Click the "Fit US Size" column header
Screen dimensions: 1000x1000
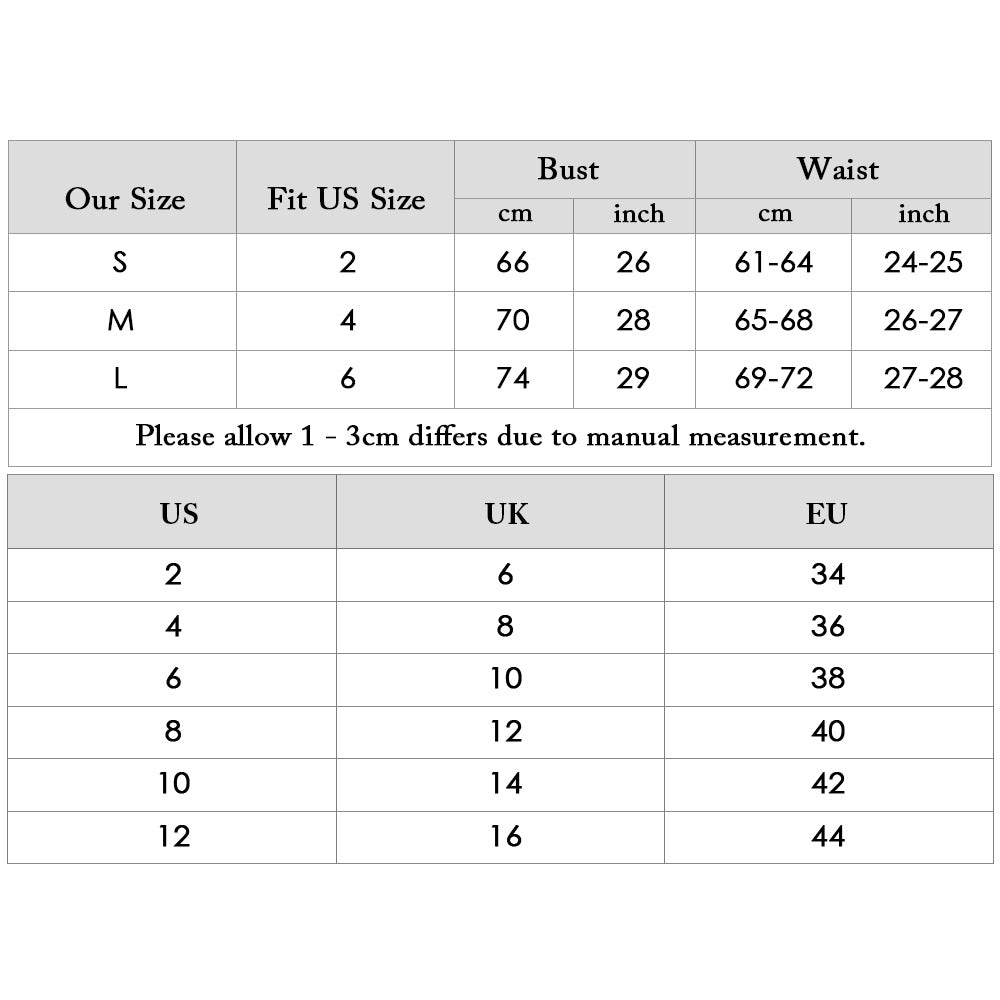346,199
